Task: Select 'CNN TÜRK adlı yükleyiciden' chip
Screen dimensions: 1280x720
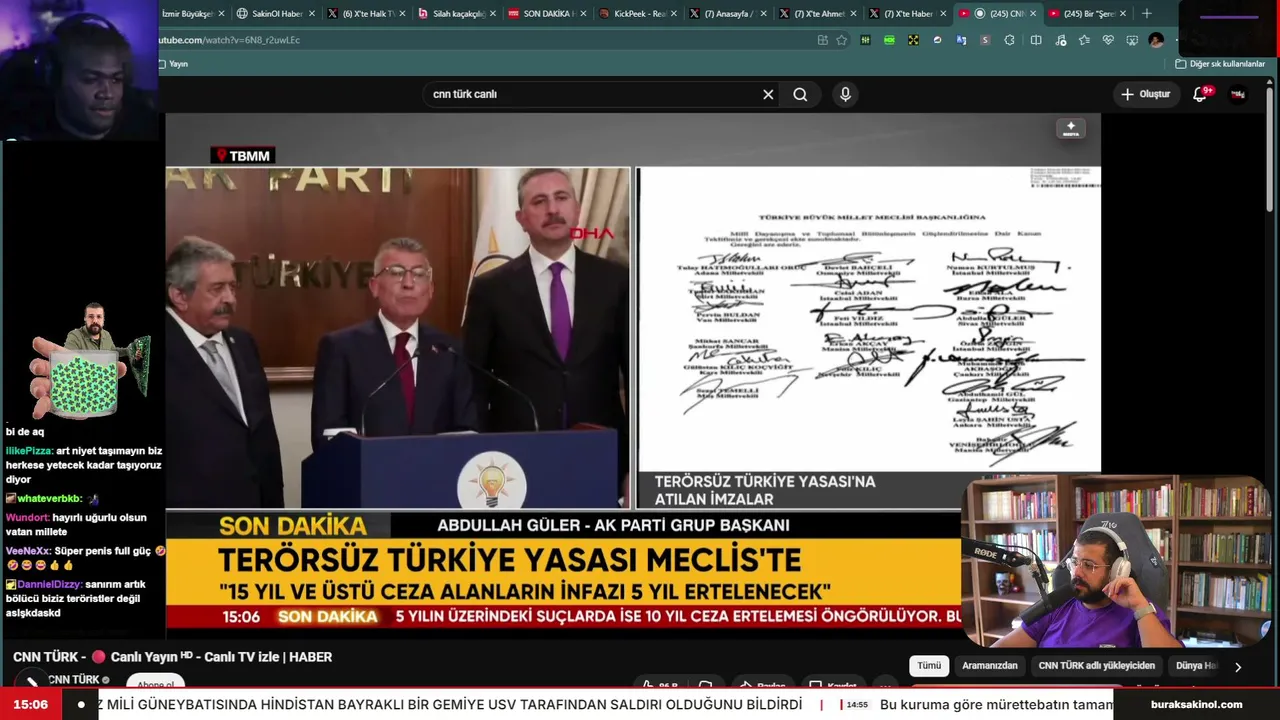Action: [x=1097, y=666]
